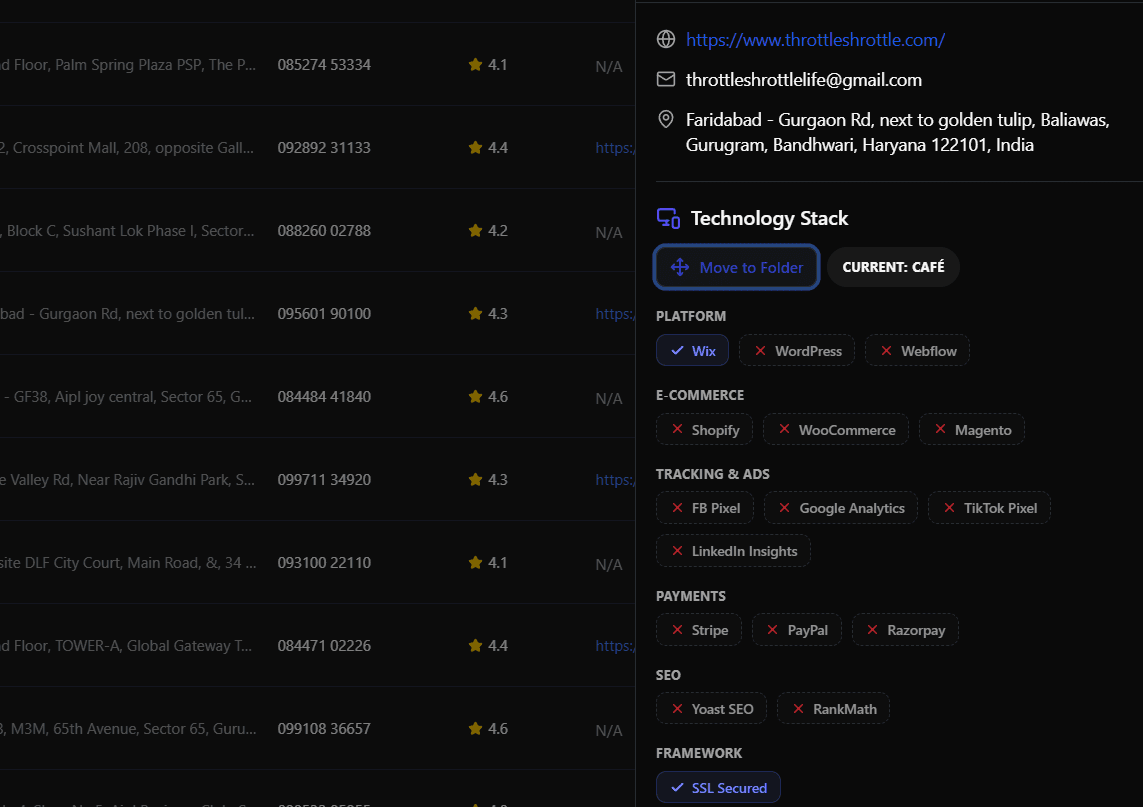Open website link in Global Gateway row
The width and height of the screenshot is (1143, 807).
click(x=615, y=646)
